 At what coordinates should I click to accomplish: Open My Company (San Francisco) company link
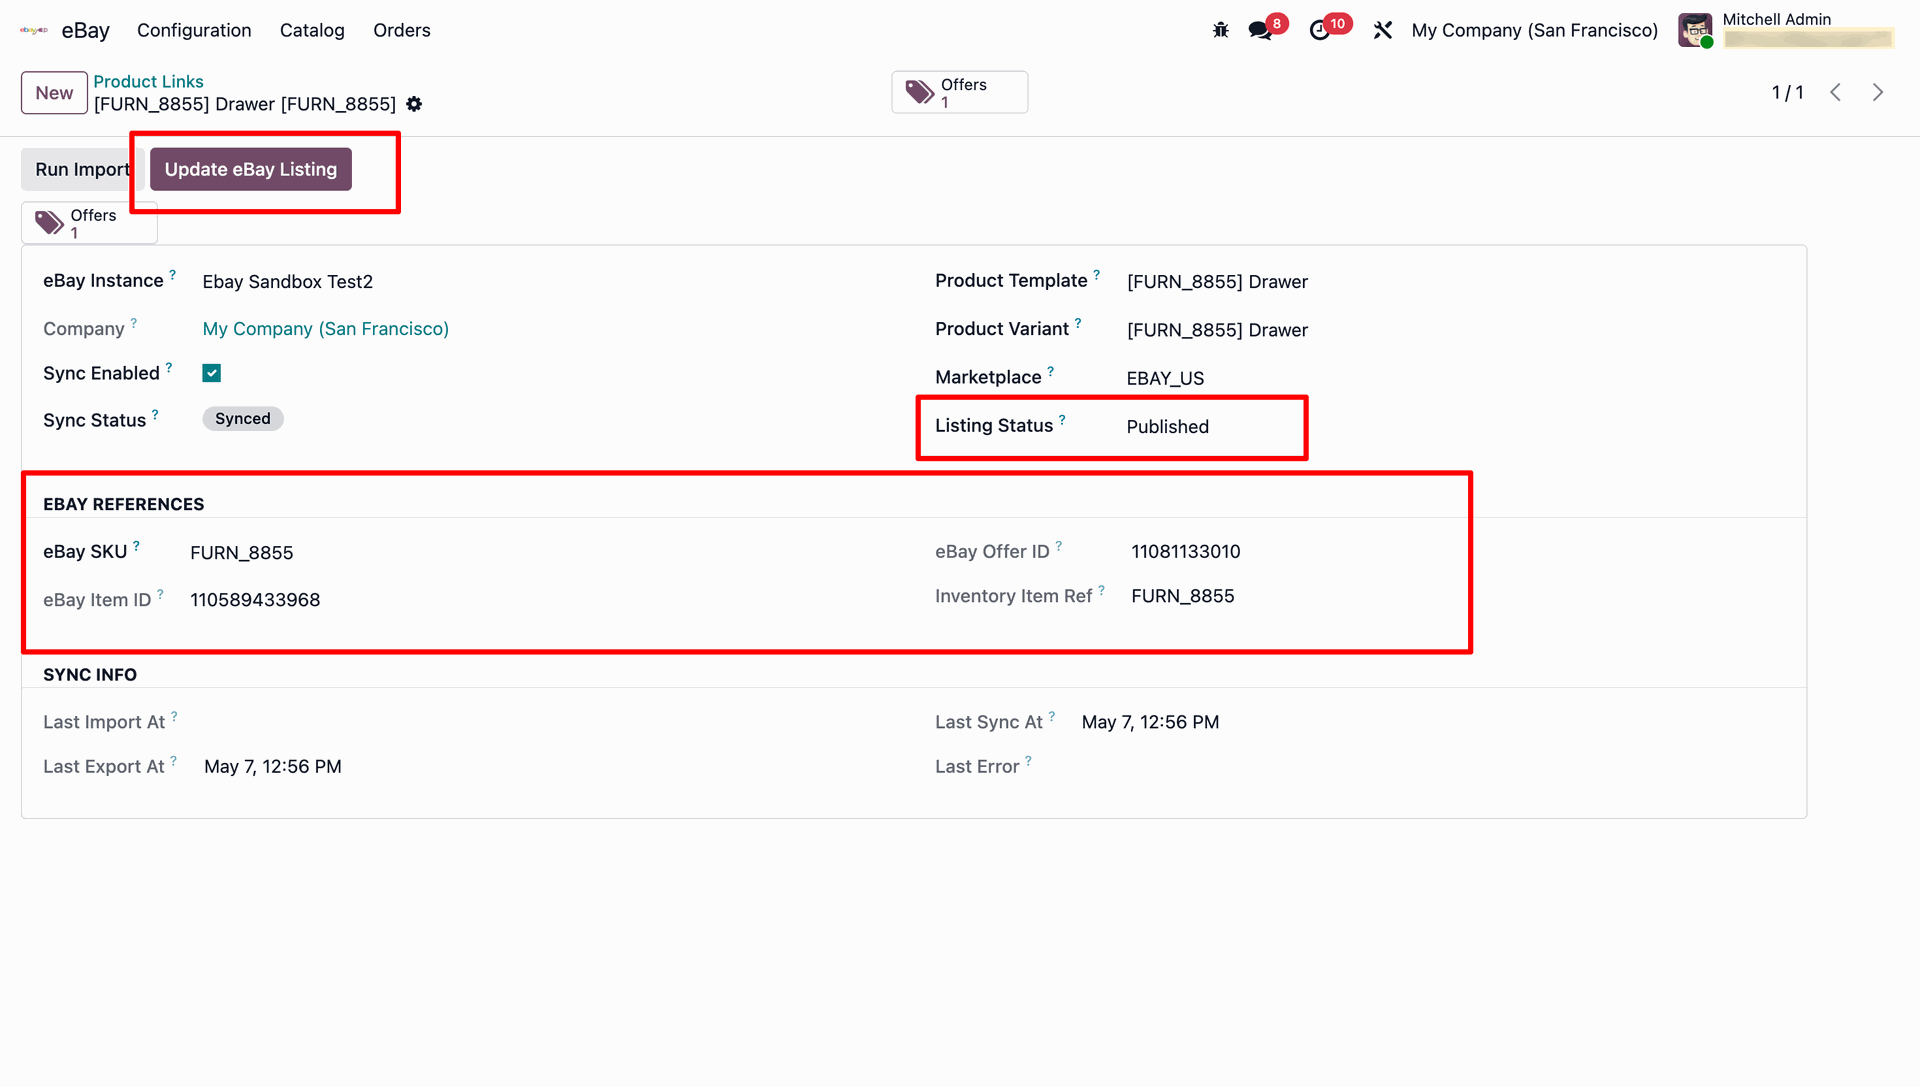click(x=326, y=329)
